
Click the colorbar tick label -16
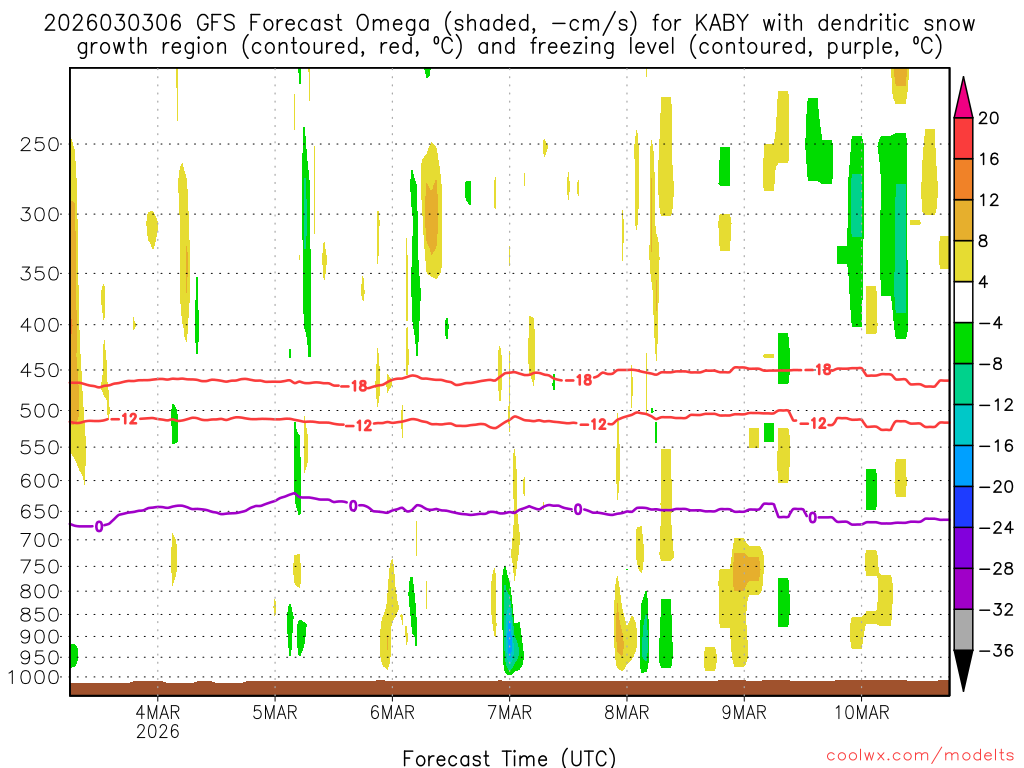(996, 446)
